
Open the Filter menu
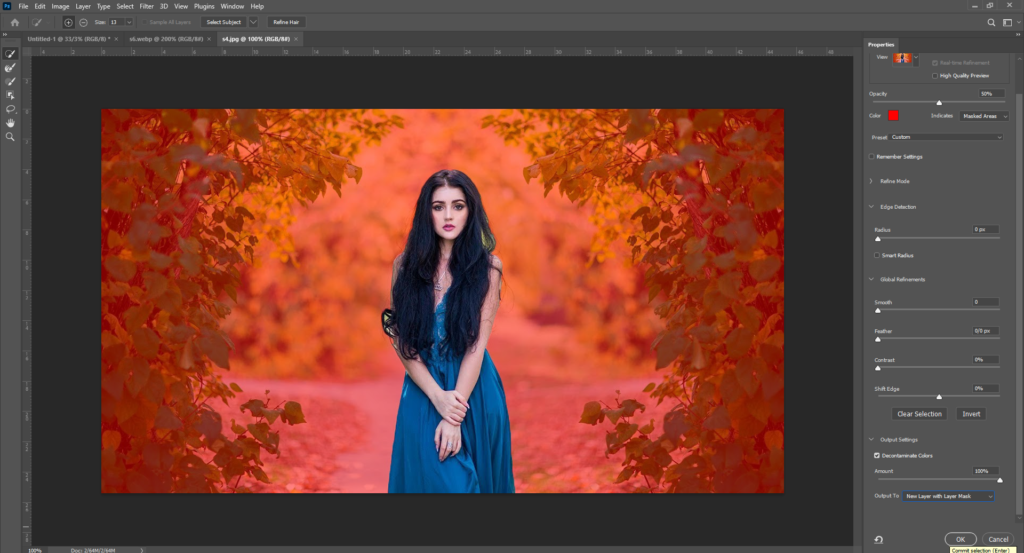click(x=145, y=6)
